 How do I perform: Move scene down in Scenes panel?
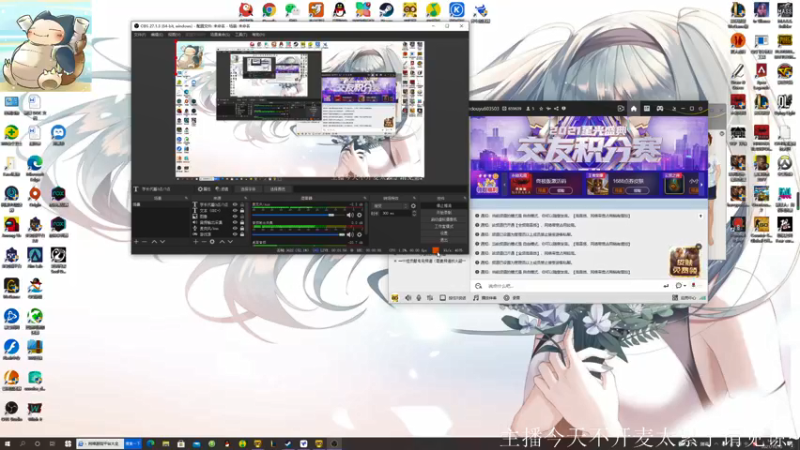click(162, 241)
